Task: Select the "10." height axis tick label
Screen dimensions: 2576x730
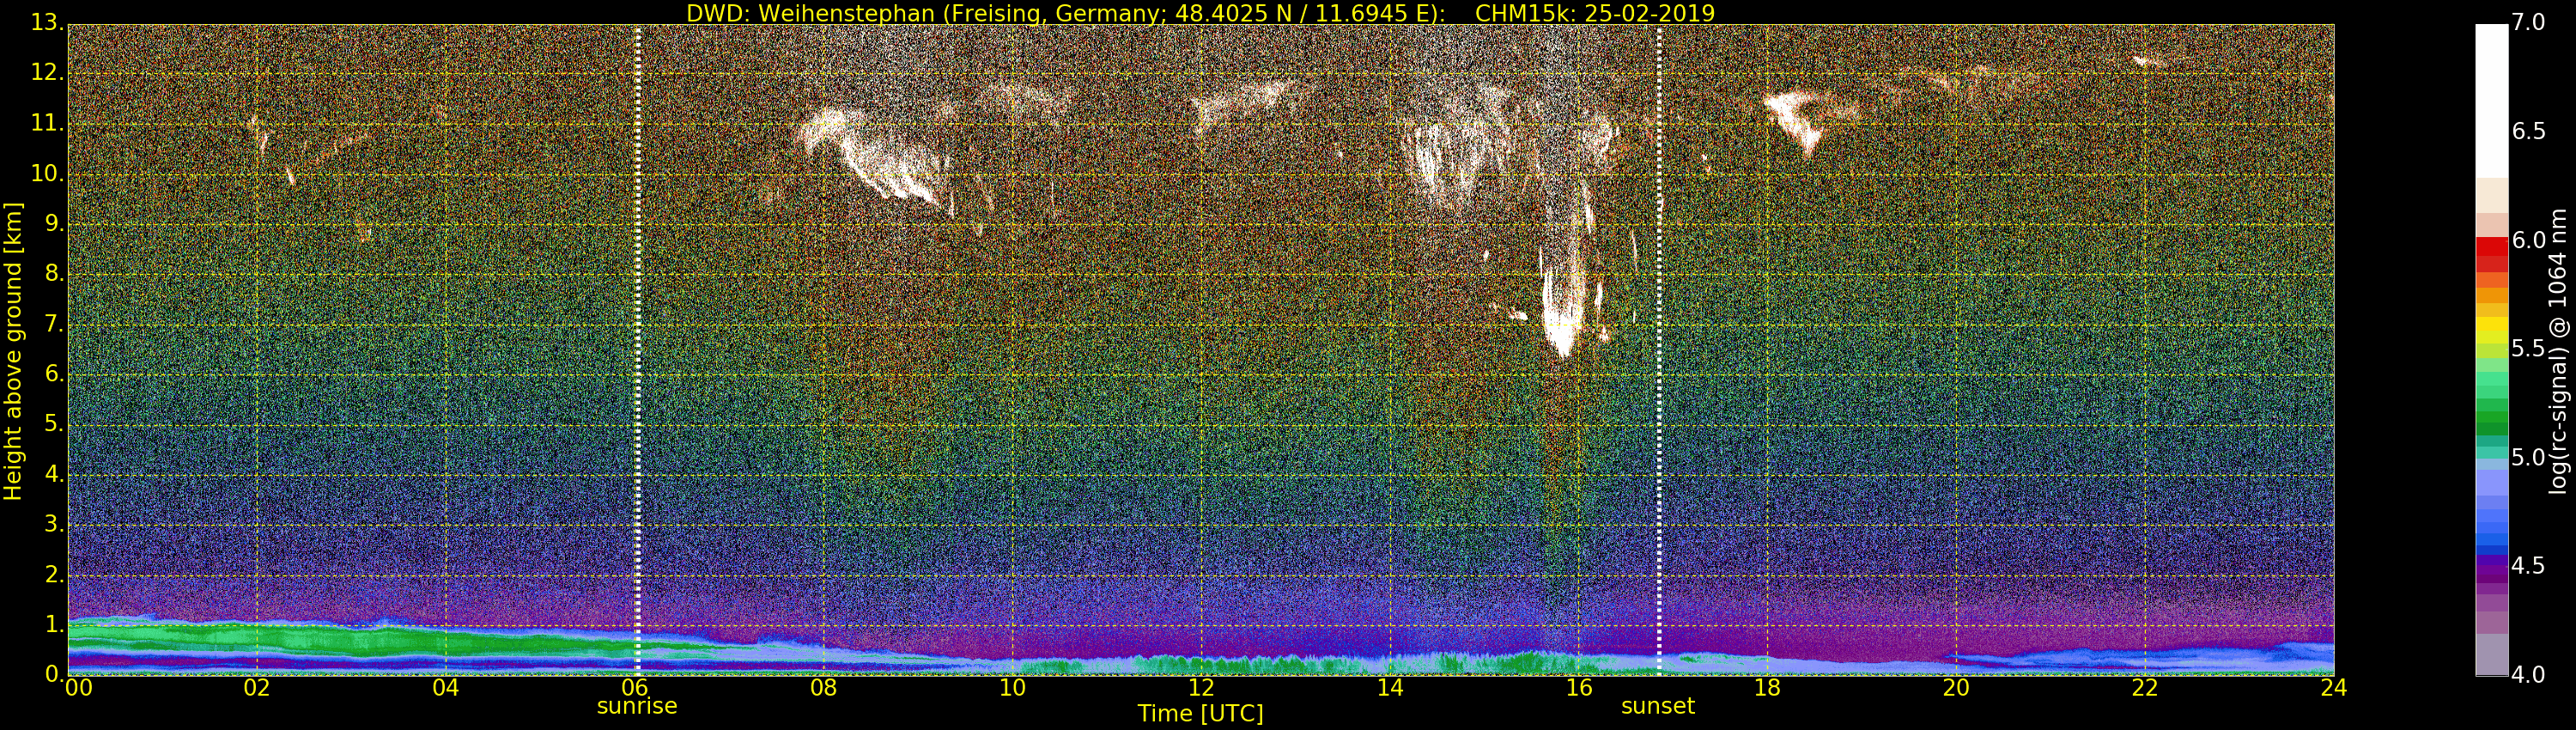Action: pyautogui.click(x=48, y=174)
